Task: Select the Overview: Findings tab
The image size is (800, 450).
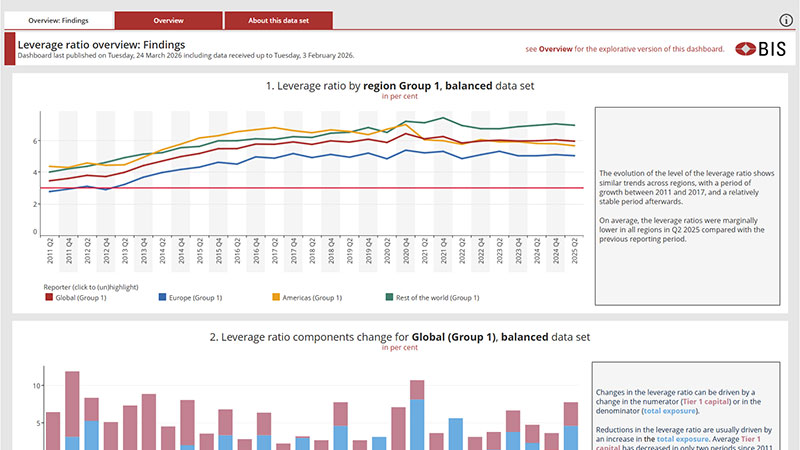Action: (58, 20)
